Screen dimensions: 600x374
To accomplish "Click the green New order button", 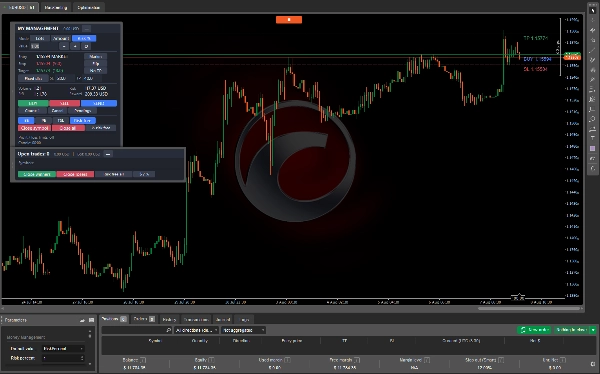I will [534, 330].
